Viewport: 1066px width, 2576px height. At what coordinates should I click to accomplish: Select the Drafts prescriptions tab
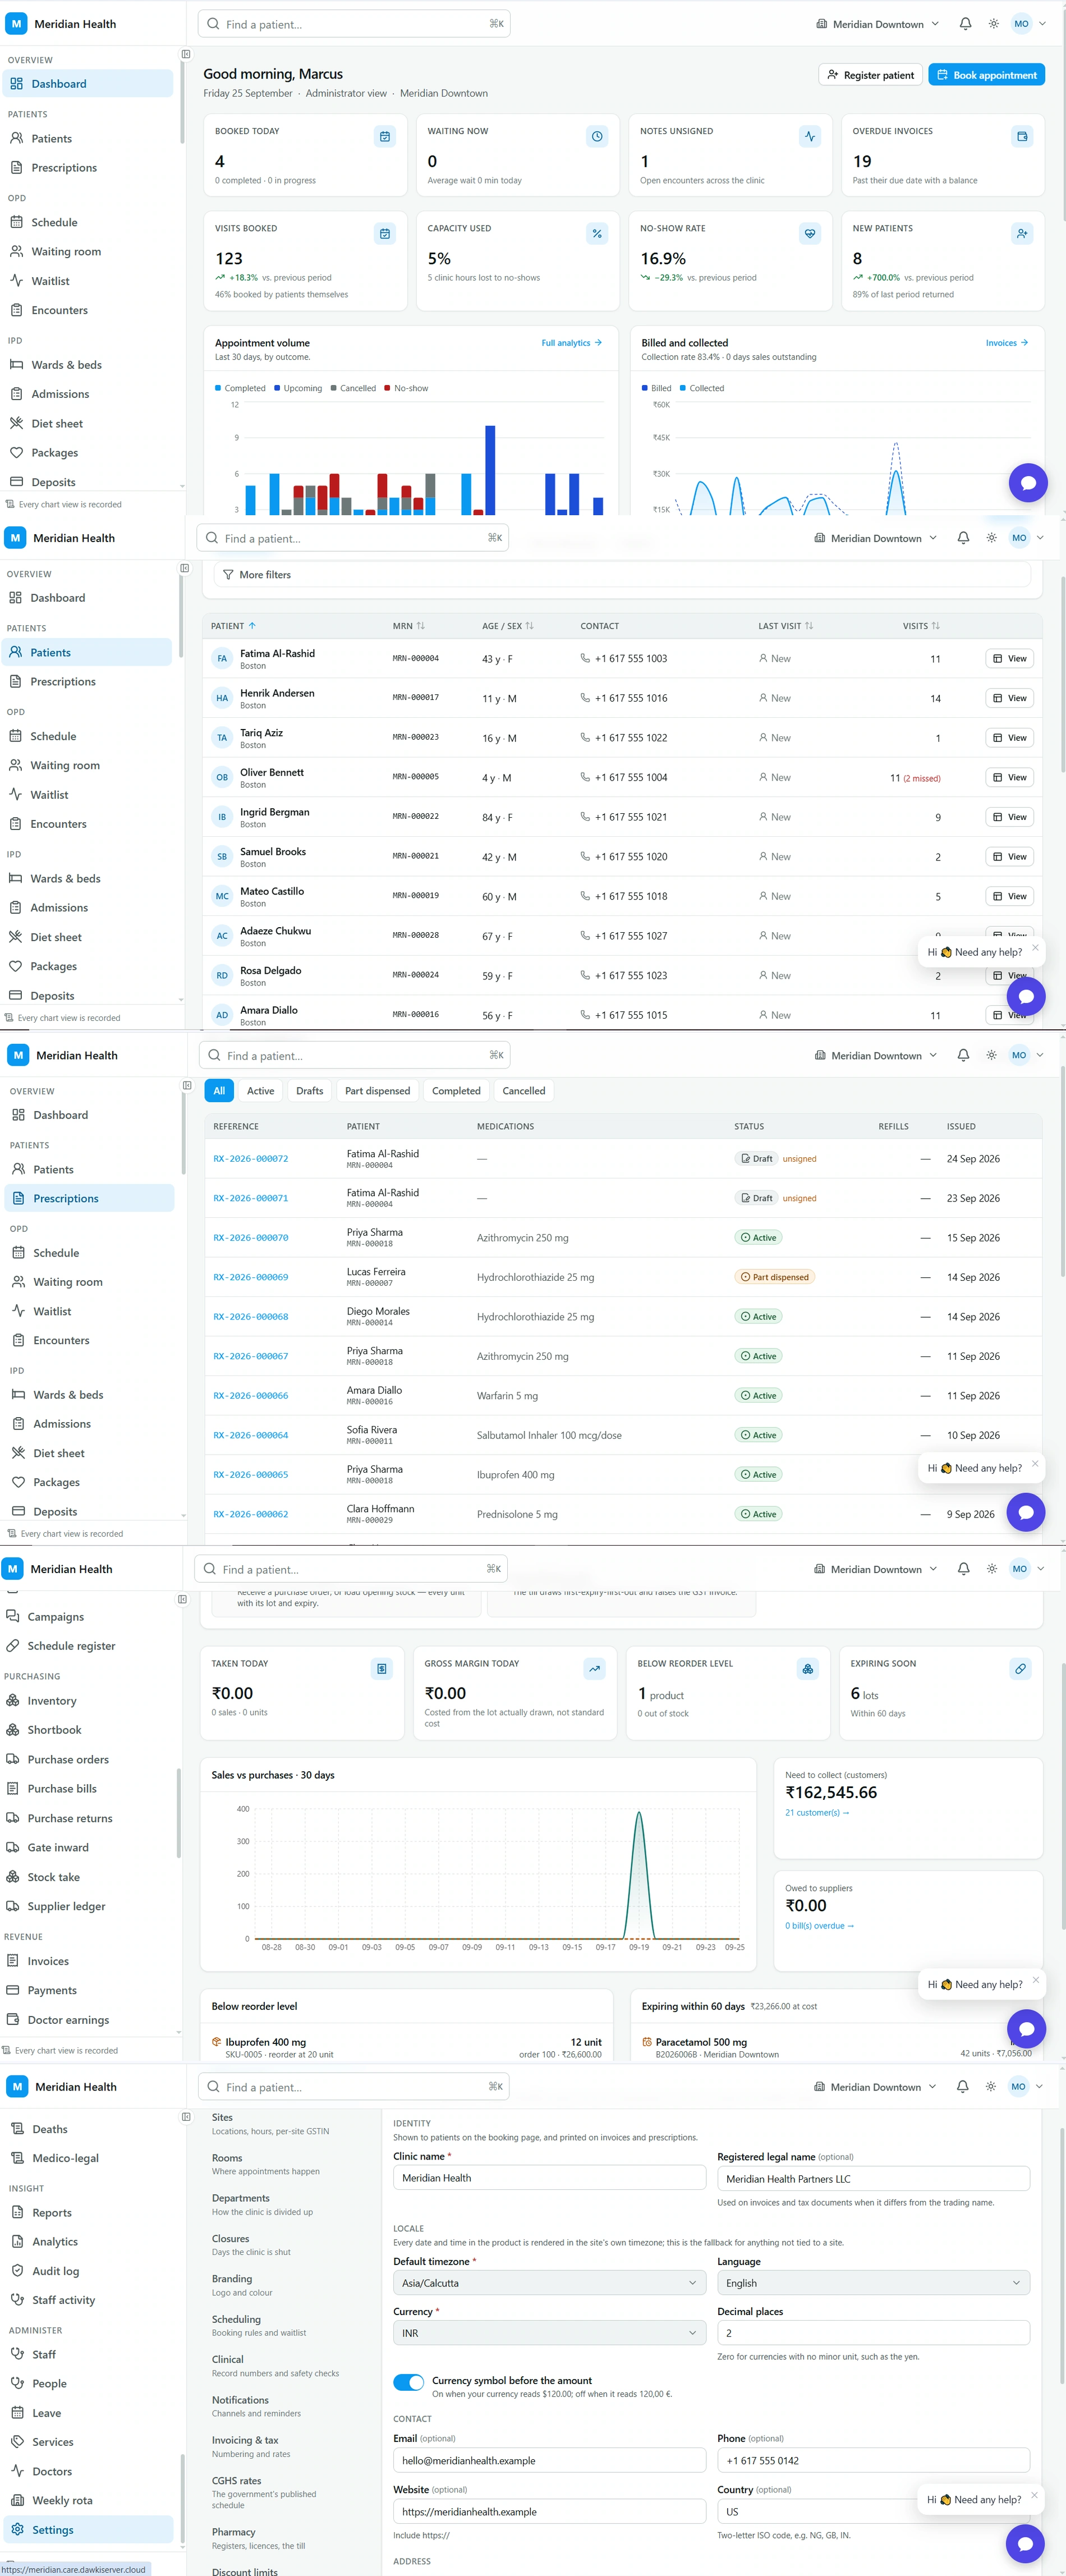310,1091
